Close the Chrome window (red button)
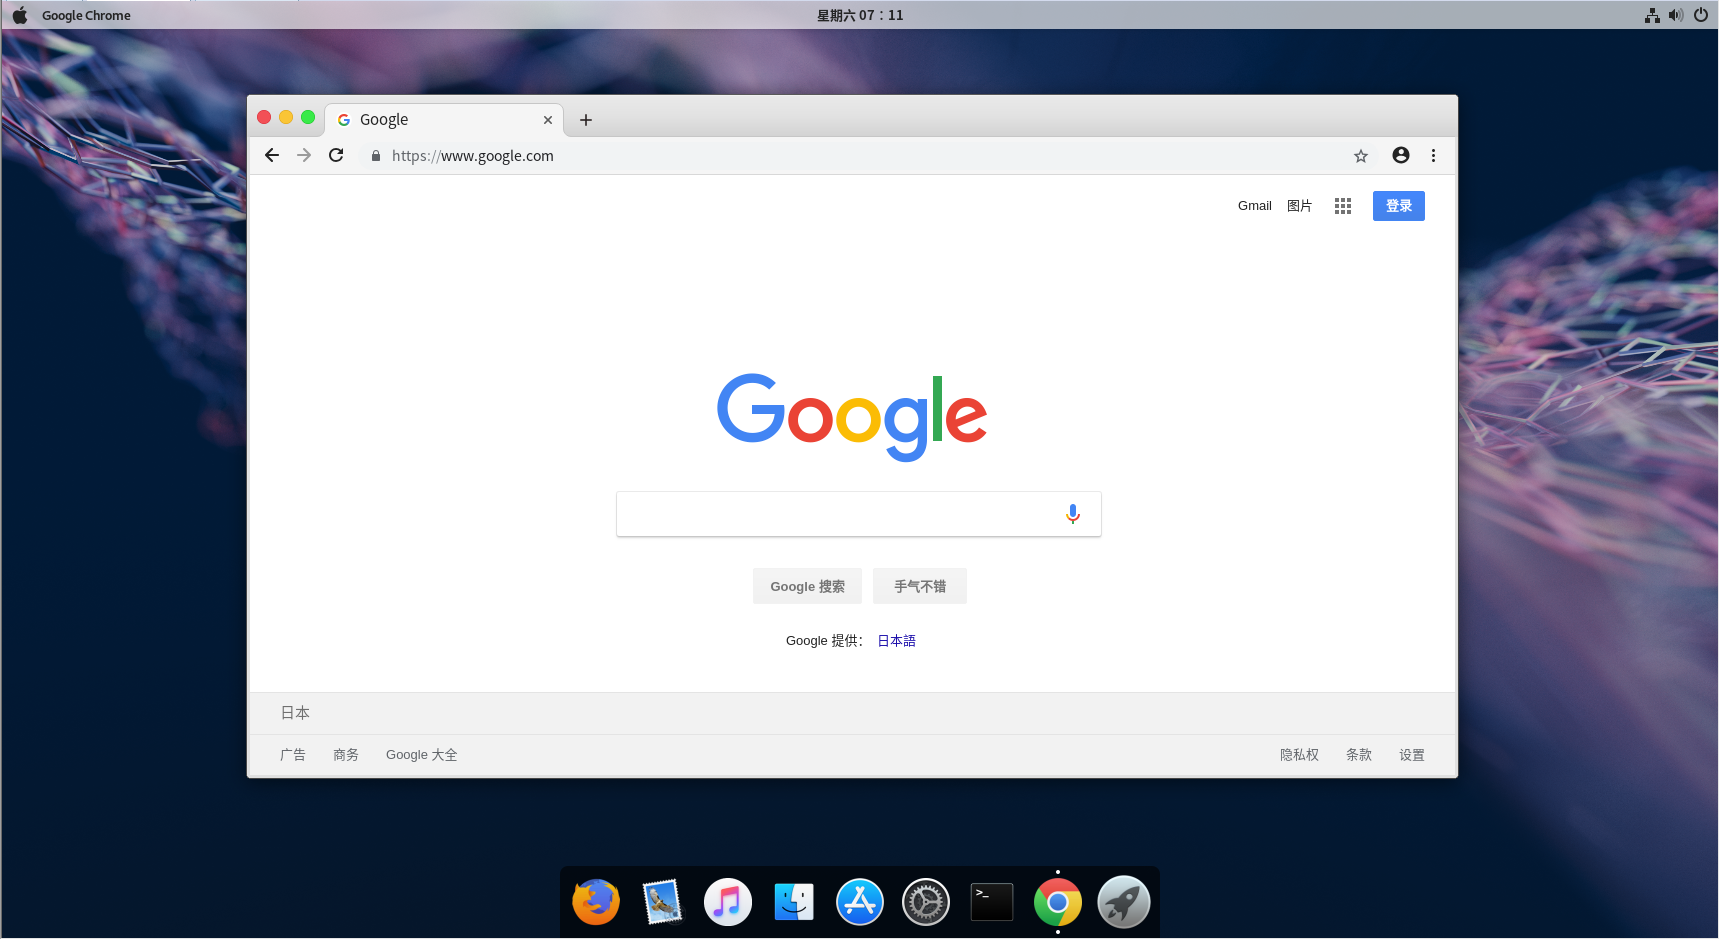The image size is (1719, 939). tap(264, 118)
